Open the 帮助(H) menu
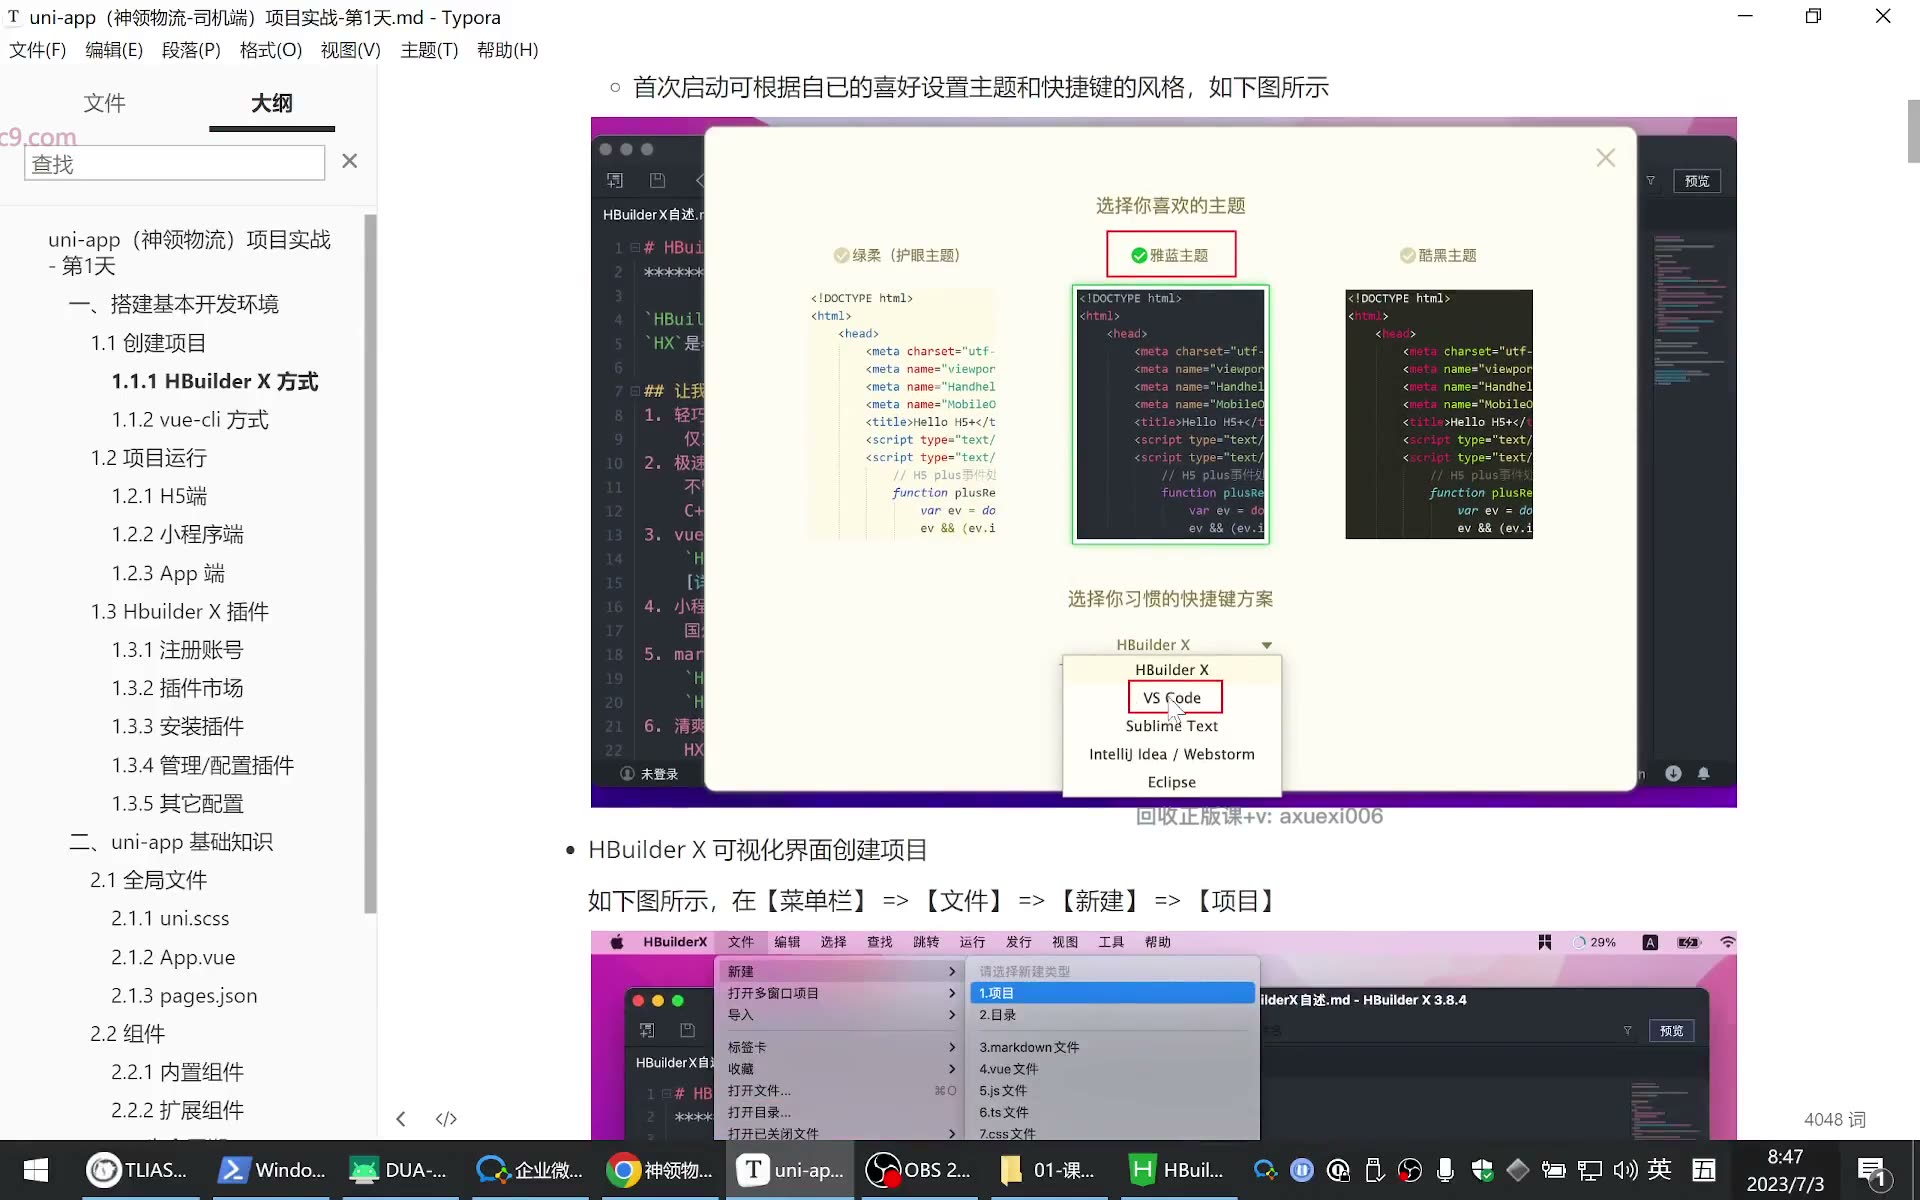Image resolution: width=1920 pixels, height=1200 pixels. 507,50
